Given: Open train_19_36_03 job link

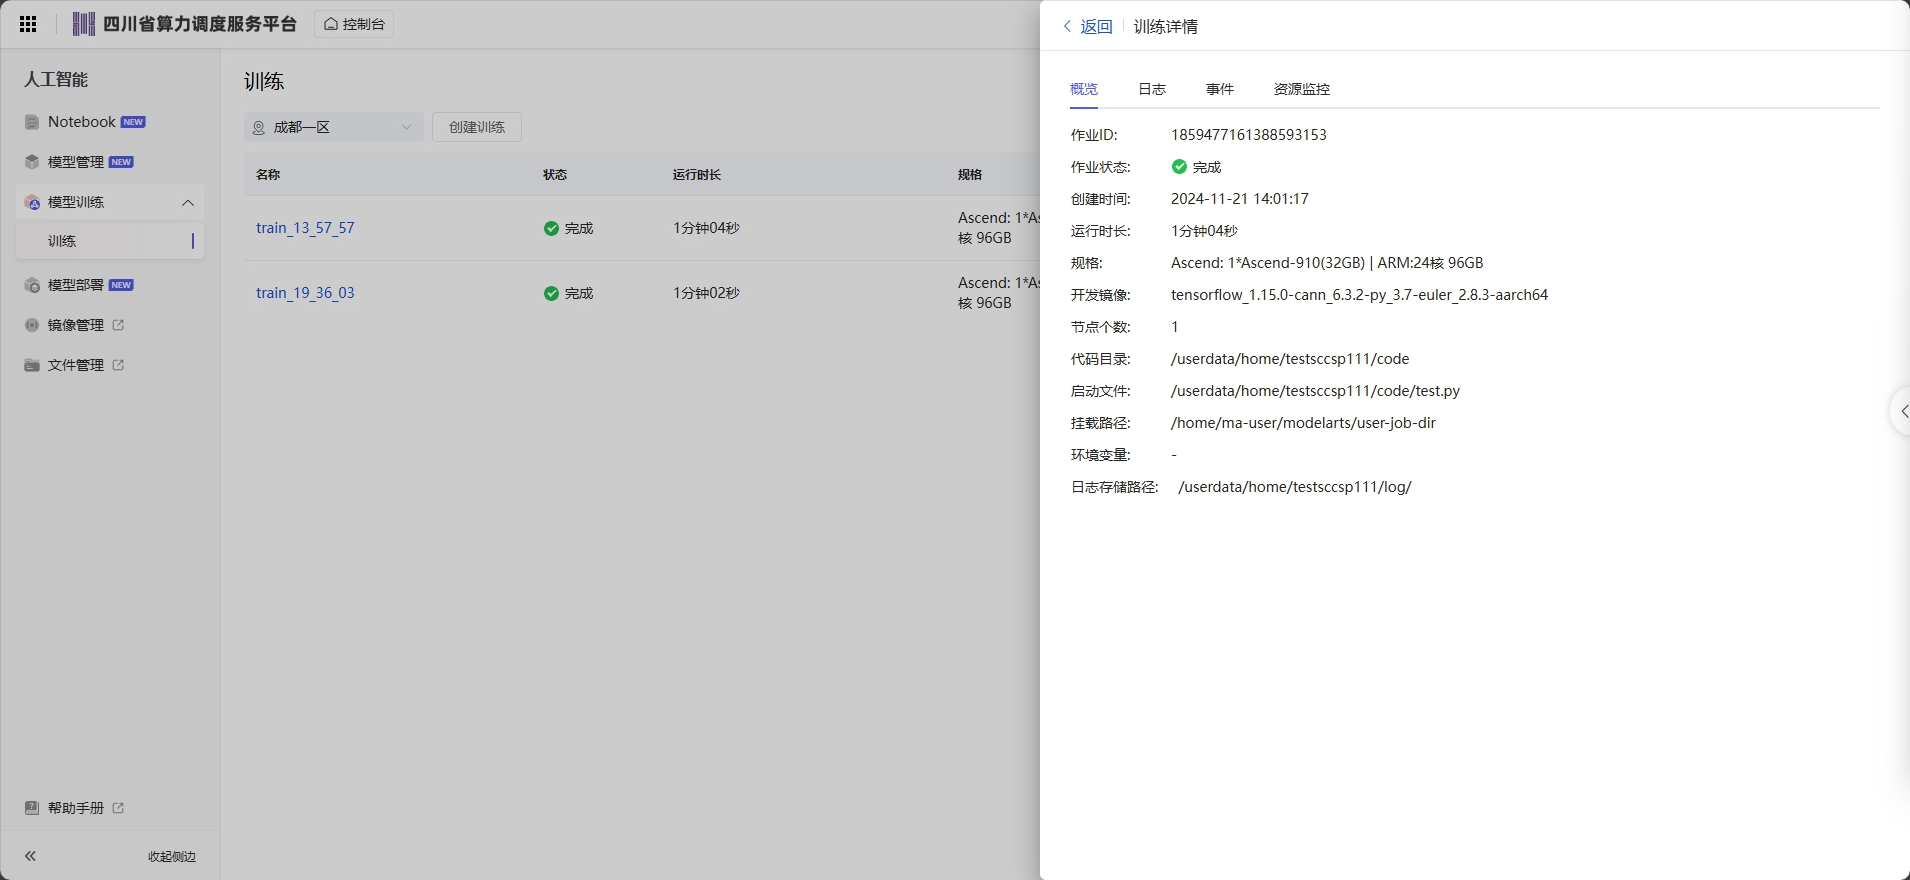Looking at the screenshot, I should (x=305, y=293).
